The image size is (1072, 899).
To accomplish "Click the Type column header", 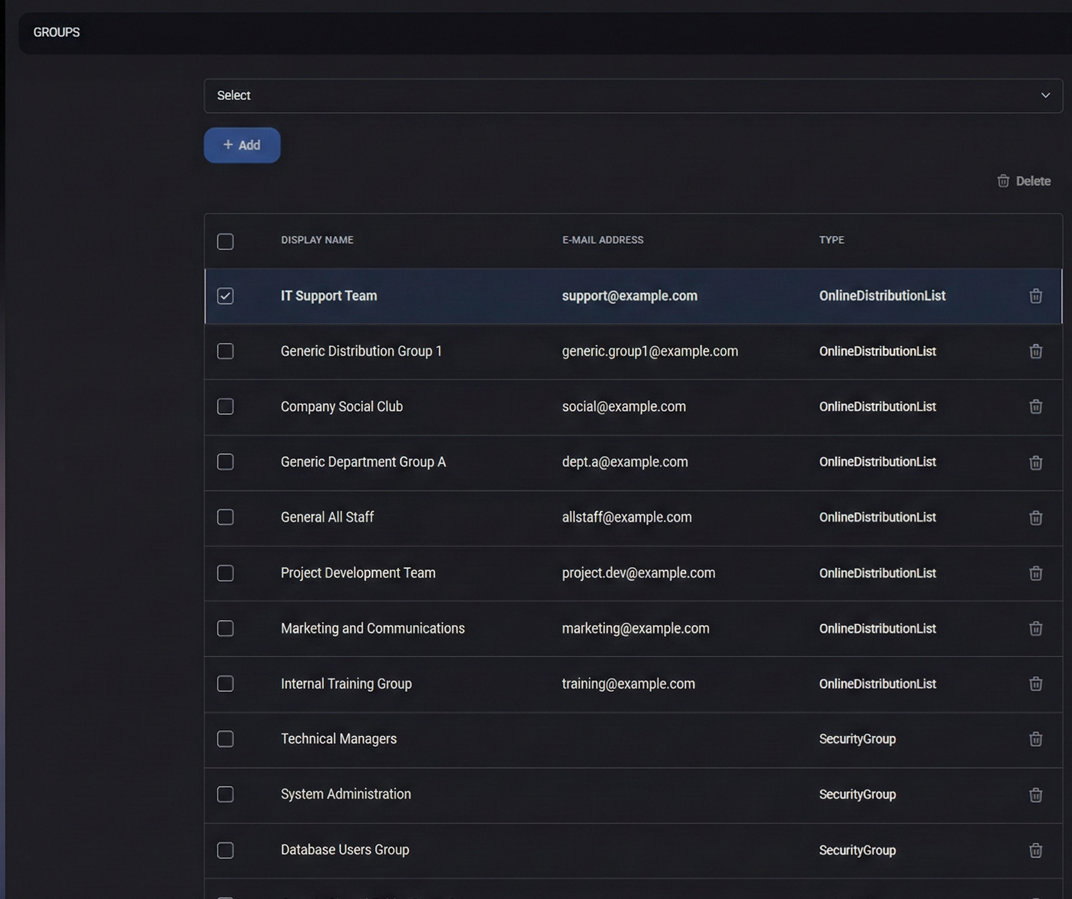I will [831, 240].
